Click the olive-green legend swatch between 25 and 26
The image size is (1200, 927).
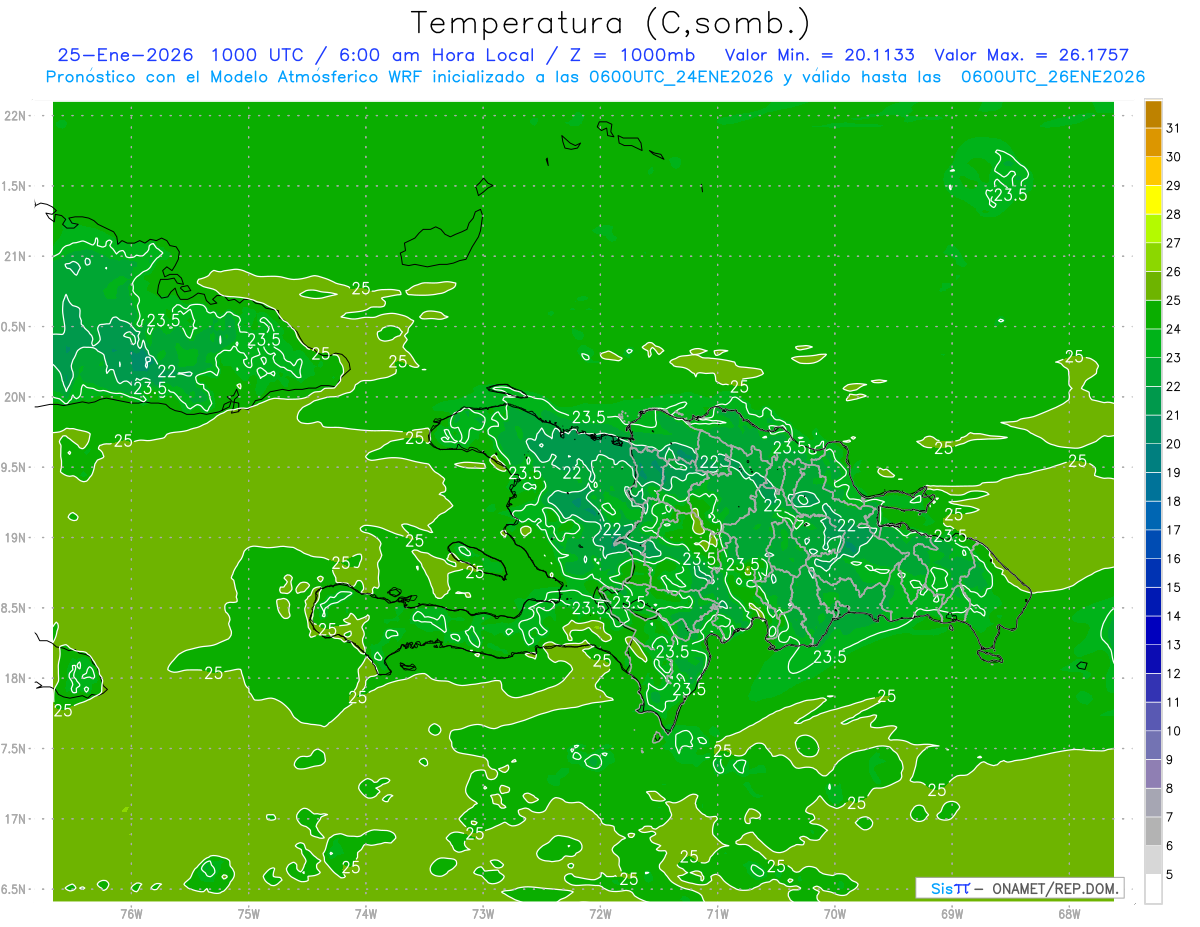pos(1153,285)
